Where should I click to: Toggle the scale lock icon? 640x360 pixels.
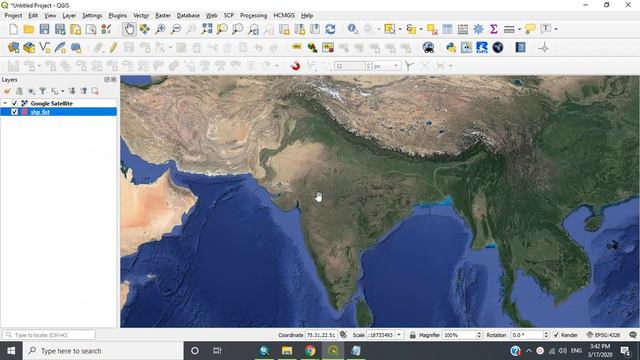[x=412, y=335]
